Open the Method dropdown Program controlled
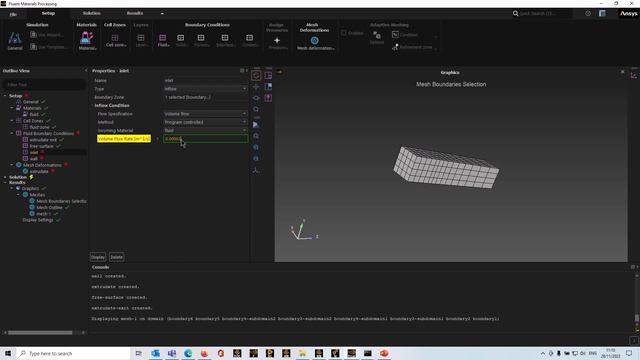 (205, 122)
